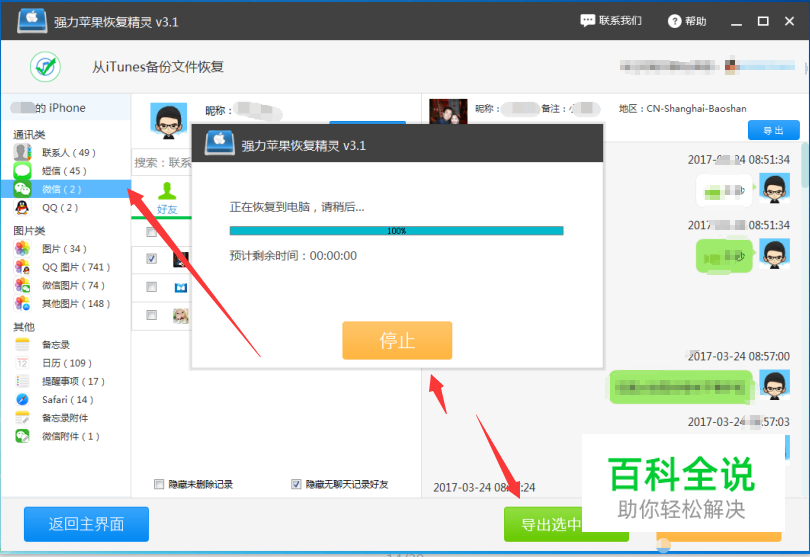Image resolution: width=810 pixels, height=557 pixels.
Task: Click the dialog's apple drive logo icon
Action: click(220, 143)
